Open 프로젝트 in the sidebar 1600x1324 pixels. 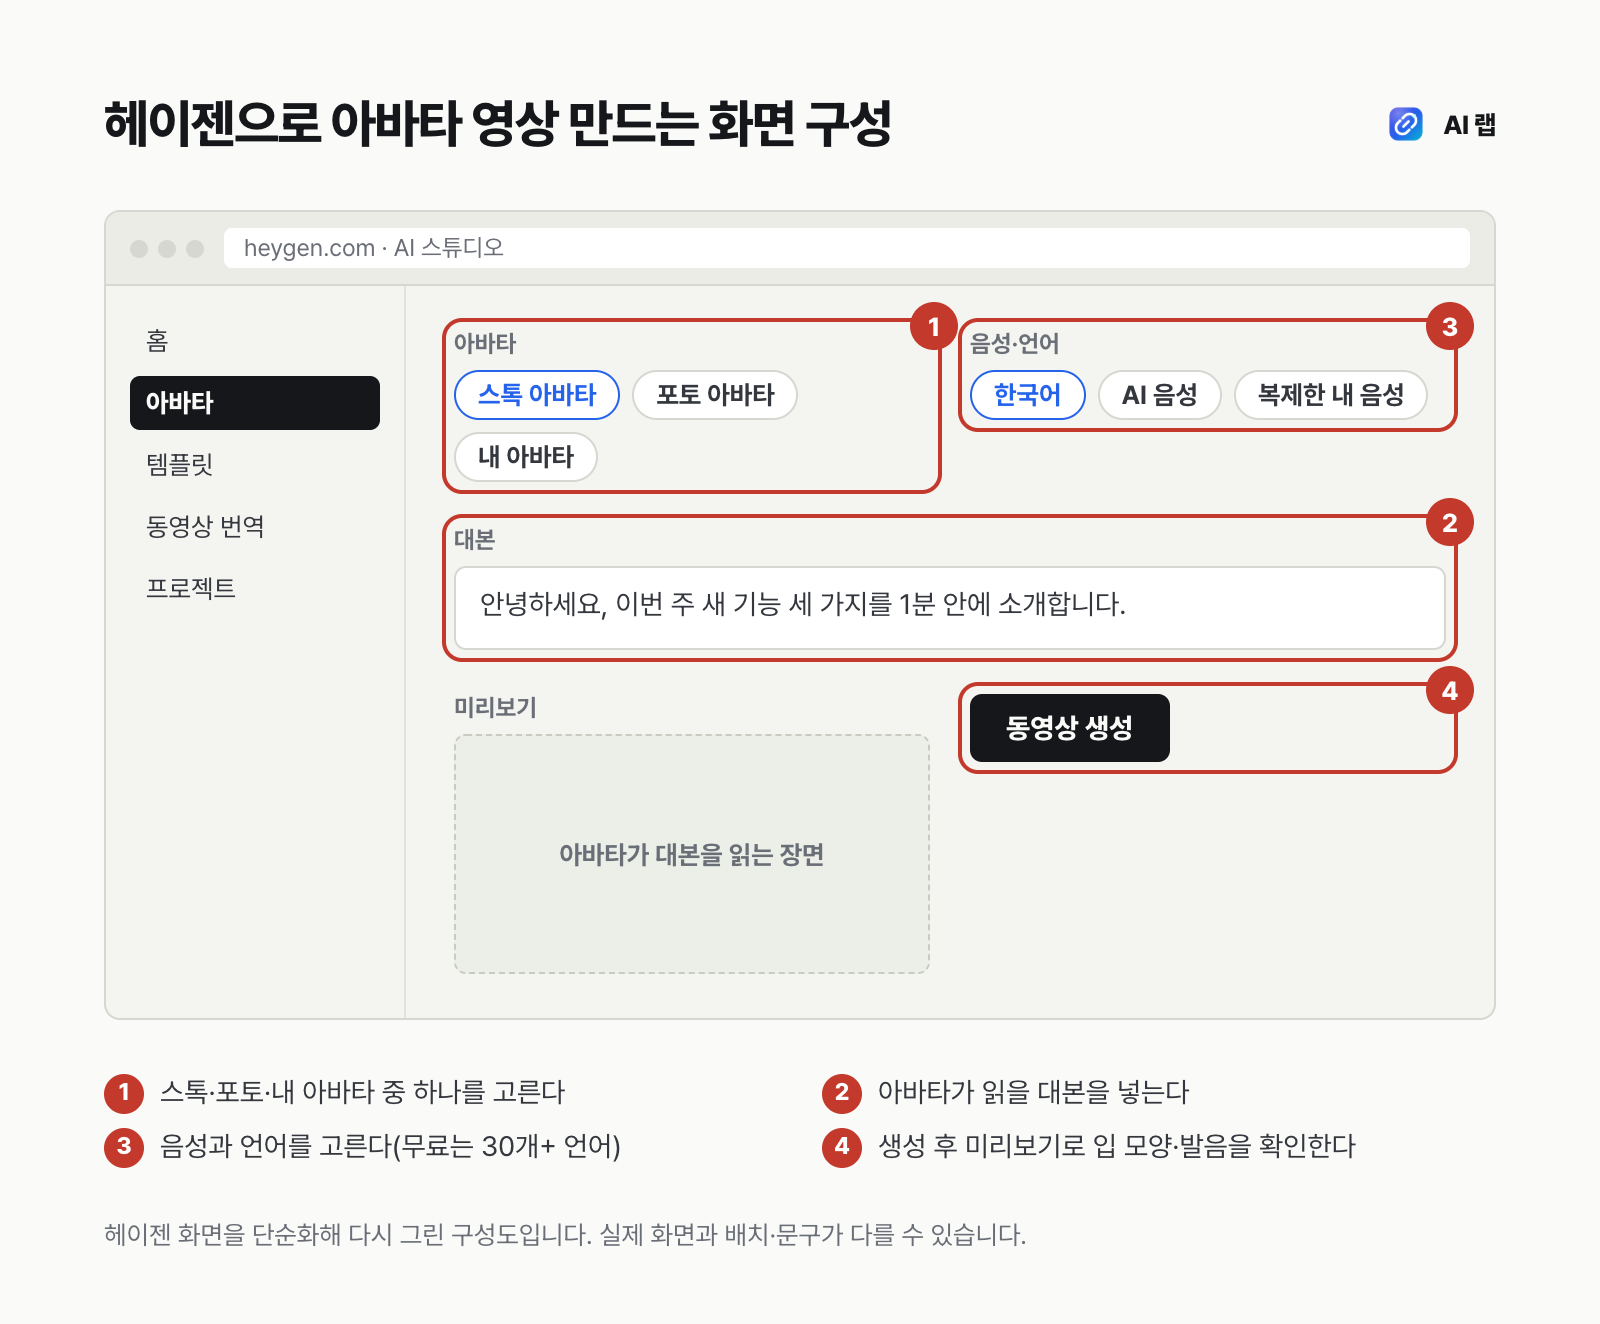tap(255, 589)
